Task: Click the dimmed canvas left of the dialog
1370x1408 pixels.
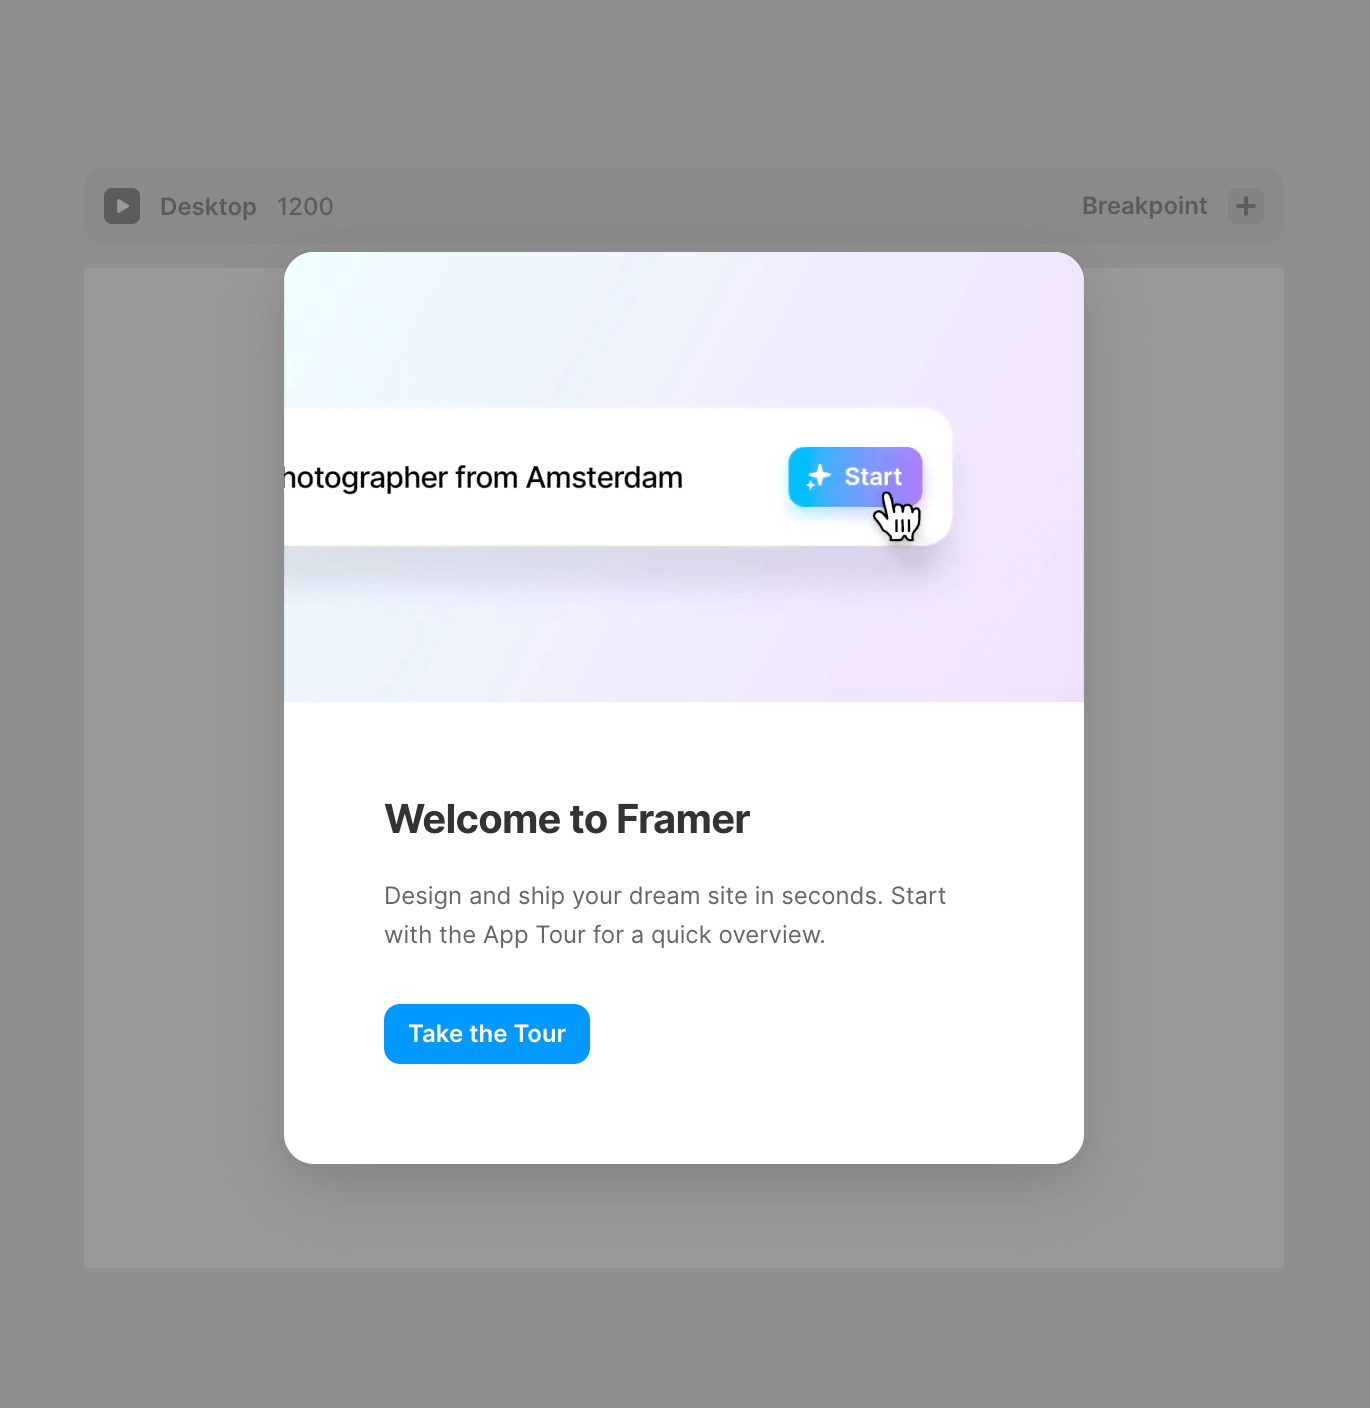Action: click(184, 767)
